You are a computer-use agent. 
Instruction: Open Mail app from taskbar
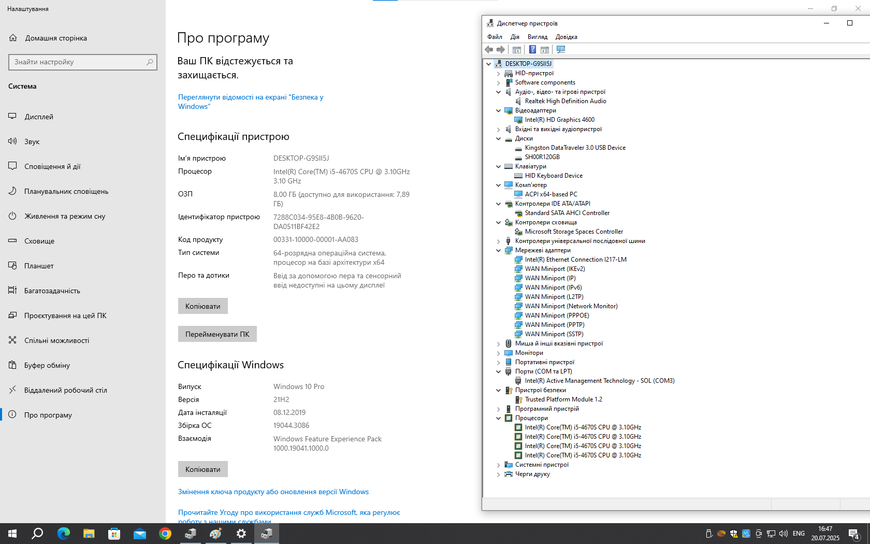coord(140,533)
